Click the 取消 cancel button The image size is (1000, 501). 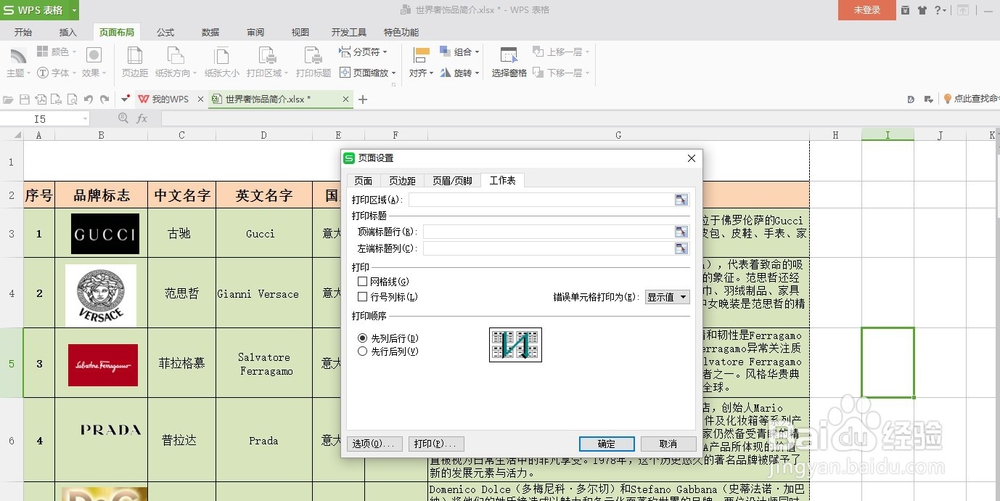pyautogui.click(x=668, y=444)
